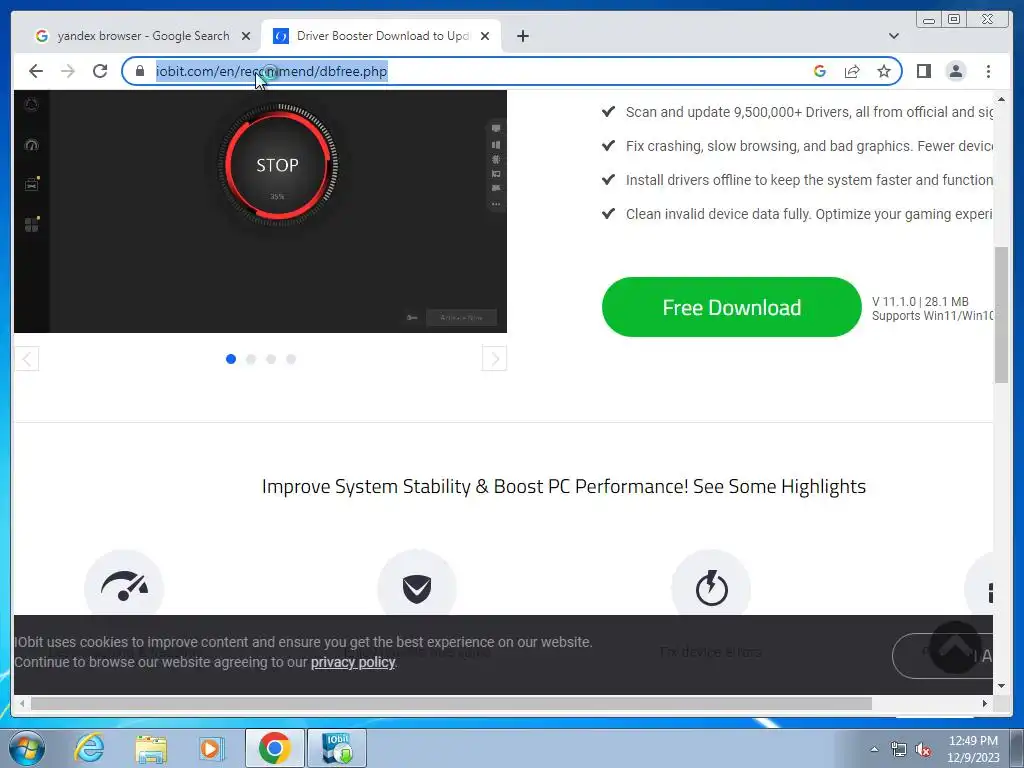Click the muted volume tray icon
Screen dimensions: 1024x768
(923, 750)
